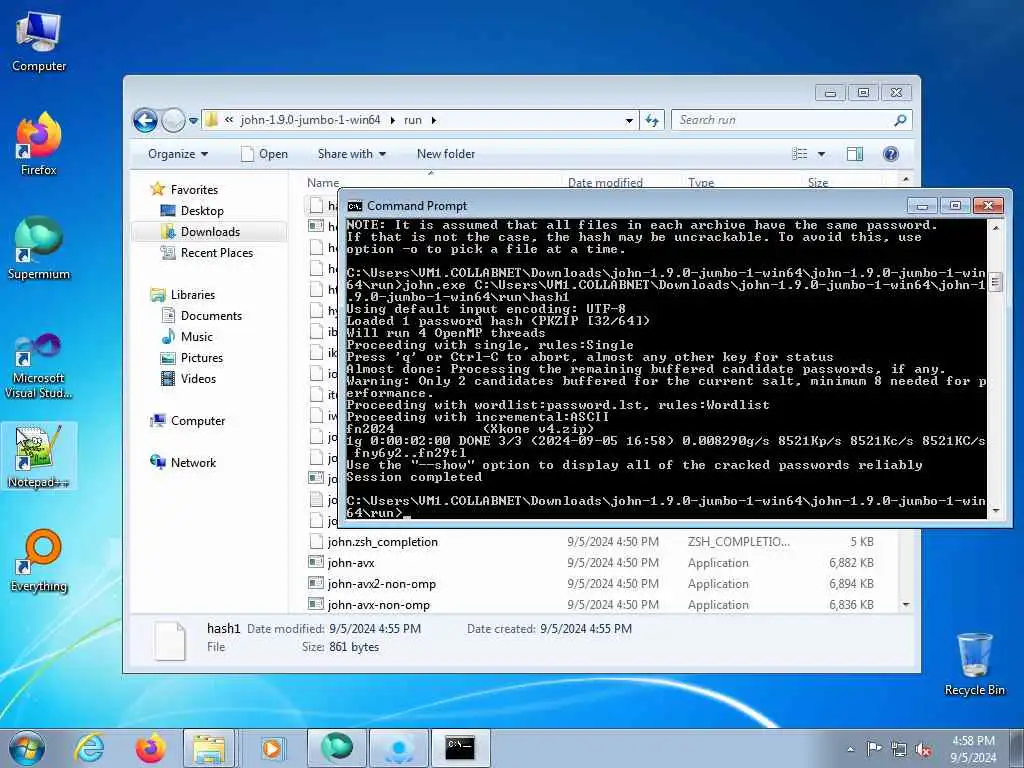The width and height of the screenshot is (1024, 768).
Task: Open the Recycle Bin
Action: coord(974,664)
